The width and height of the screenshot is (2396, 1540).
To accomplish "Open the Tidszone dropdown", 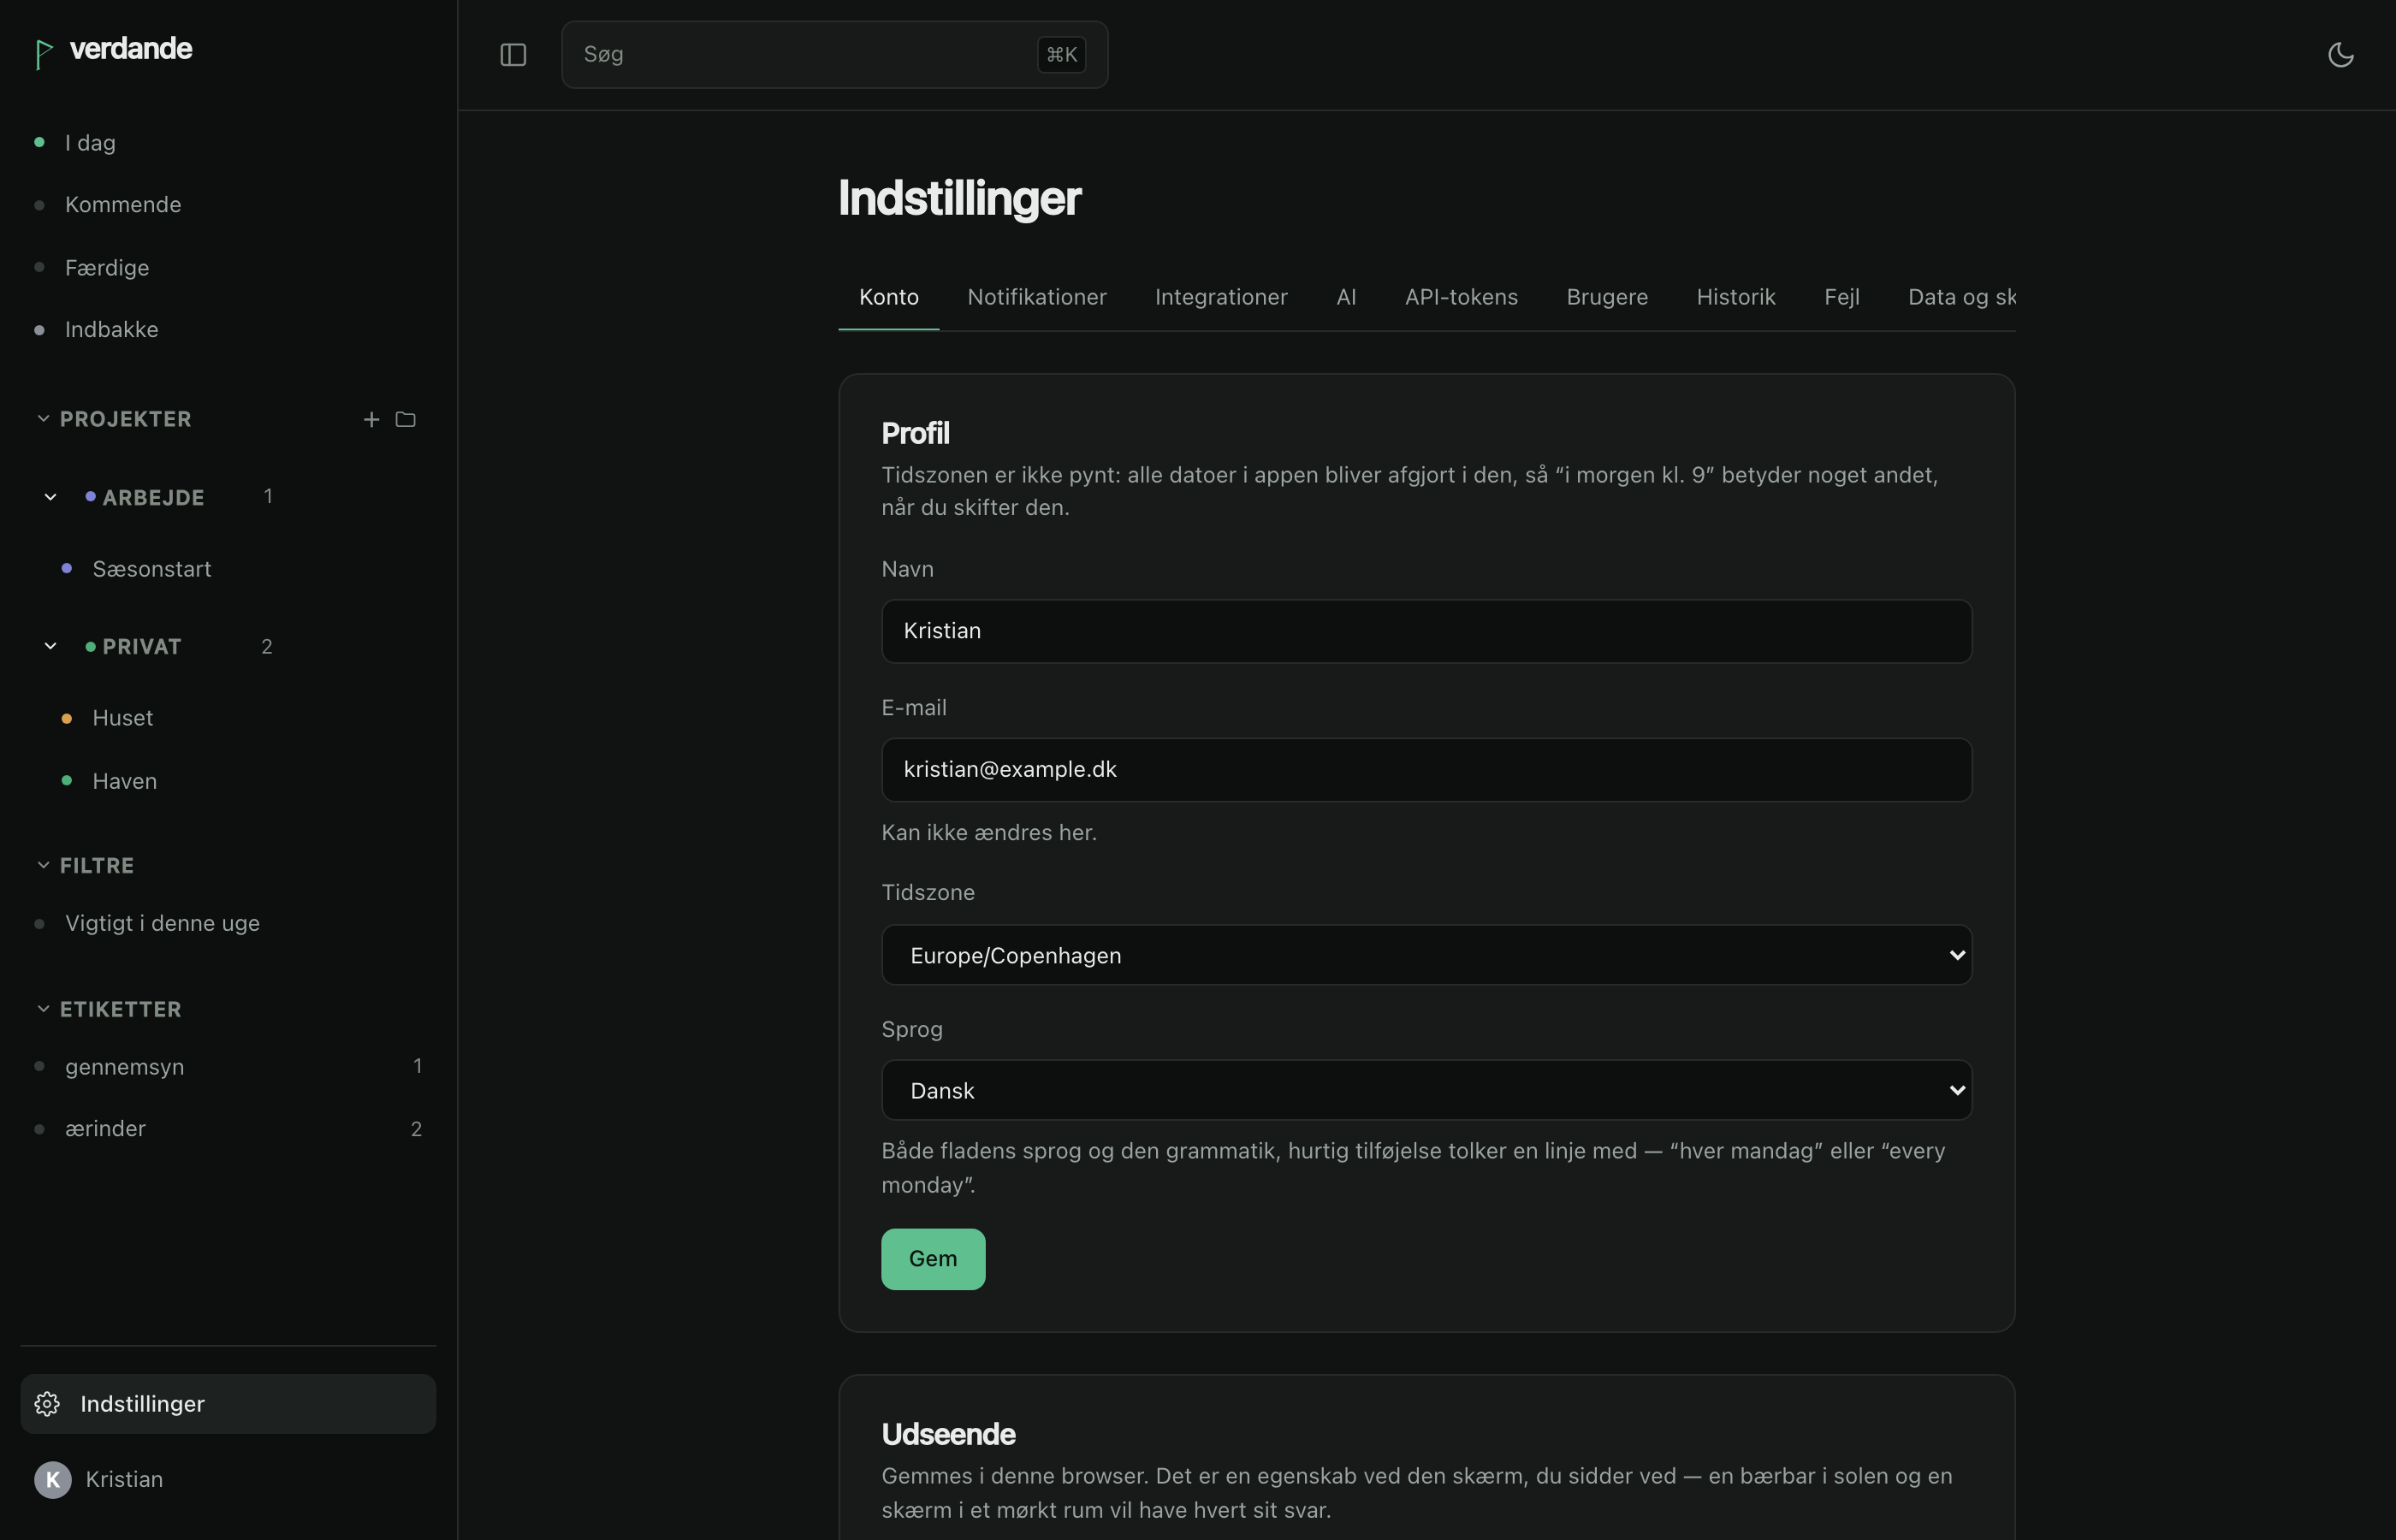I will (x=1426, y=955).
